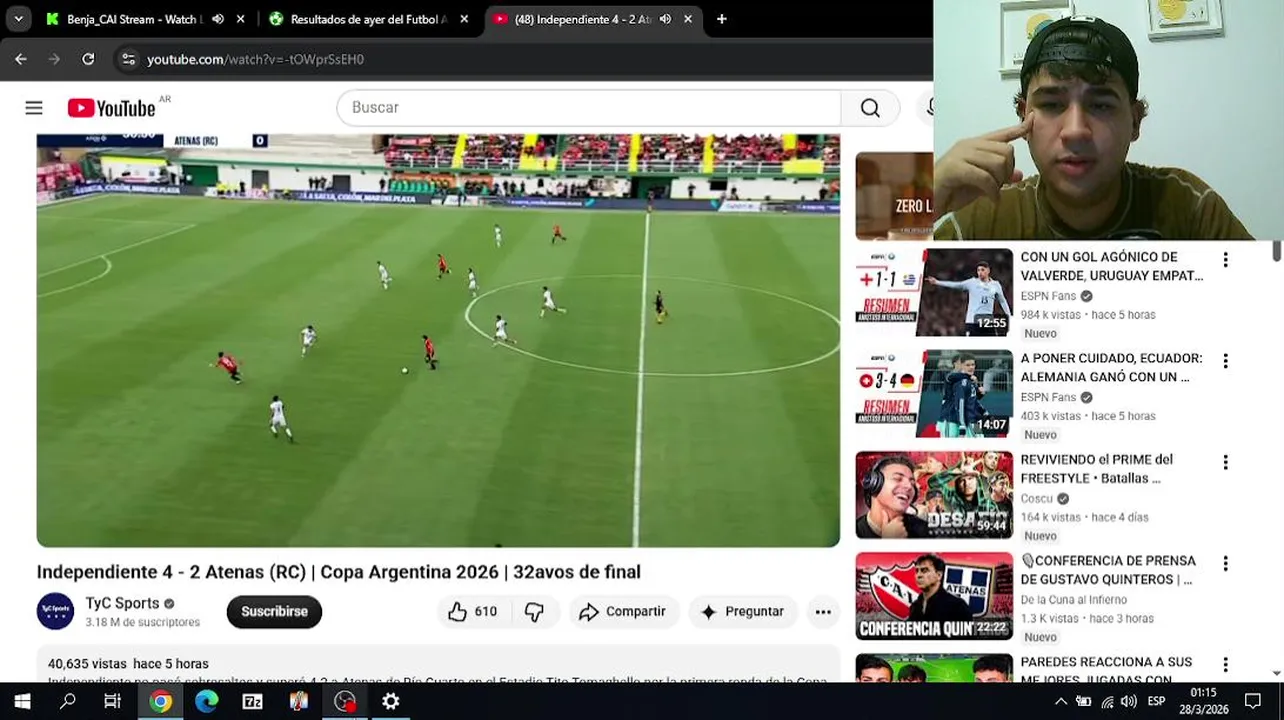Open a new browser tab

click(x=721, y=19)
